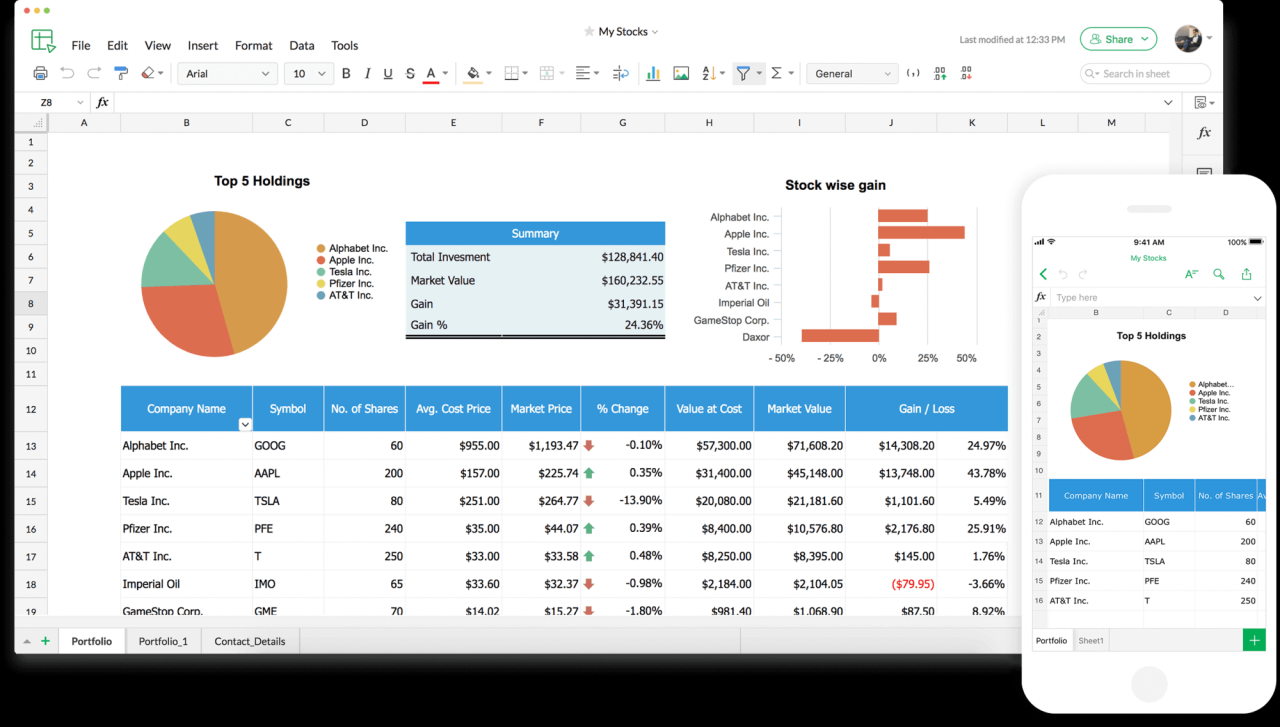Open the General number format dropdown
This screenshot has width=1280, height=727.
pos(851,73)
